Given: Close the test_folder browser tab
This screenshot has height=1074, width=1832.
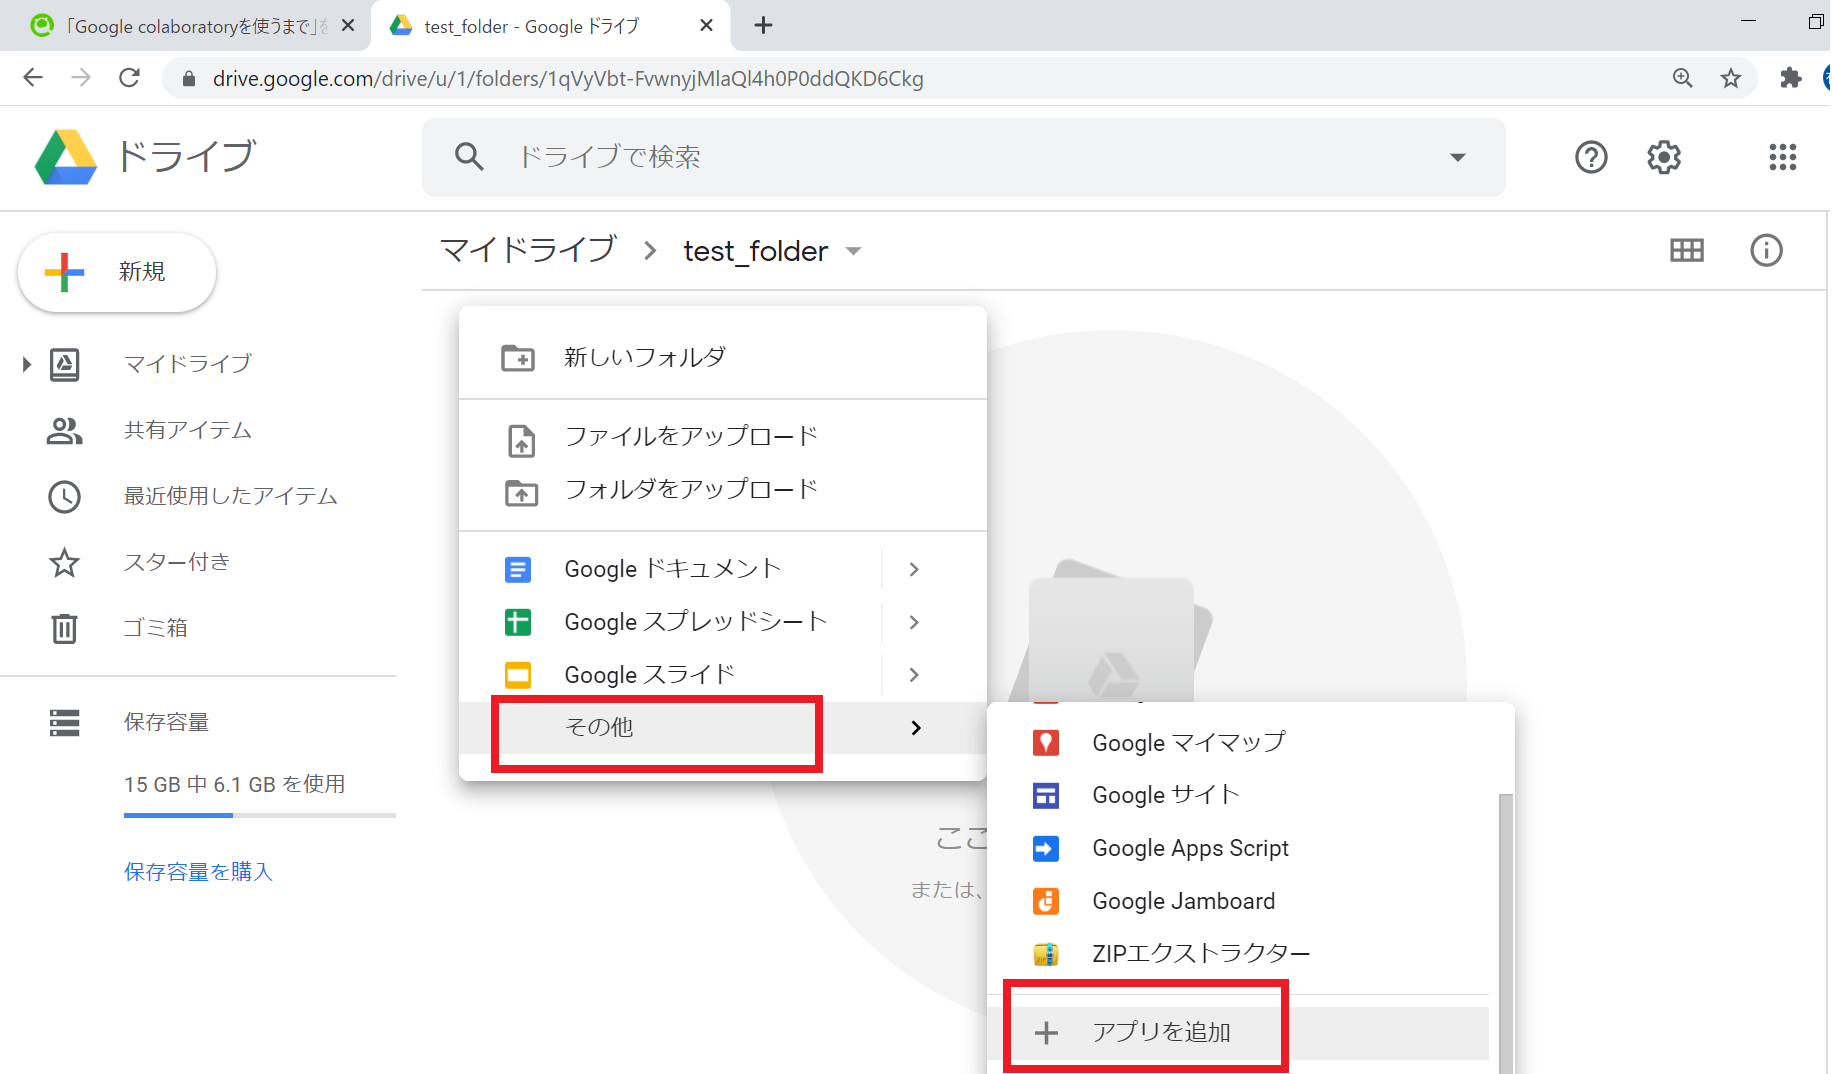Looking at the screenshot, I should 706,26.
